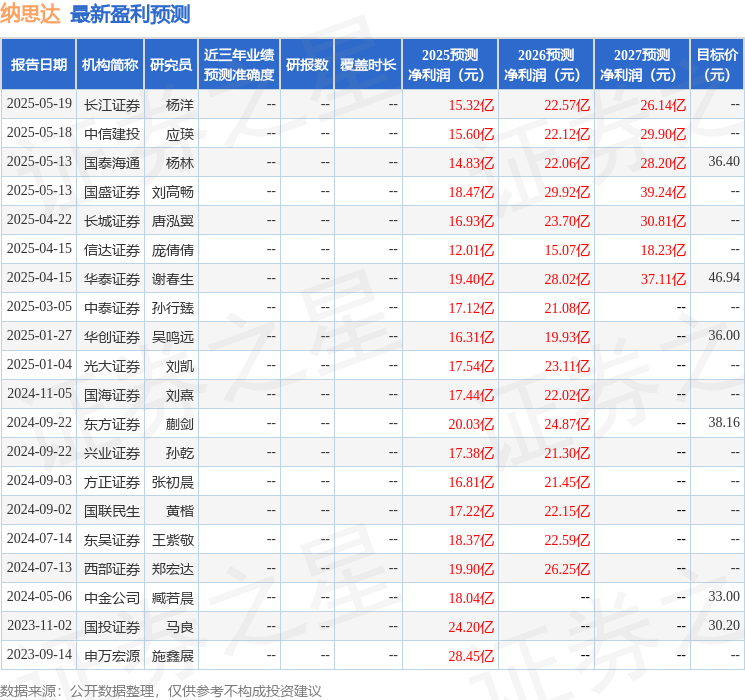Click the 数据来源 disclaimer footer text

click(161, 691)
